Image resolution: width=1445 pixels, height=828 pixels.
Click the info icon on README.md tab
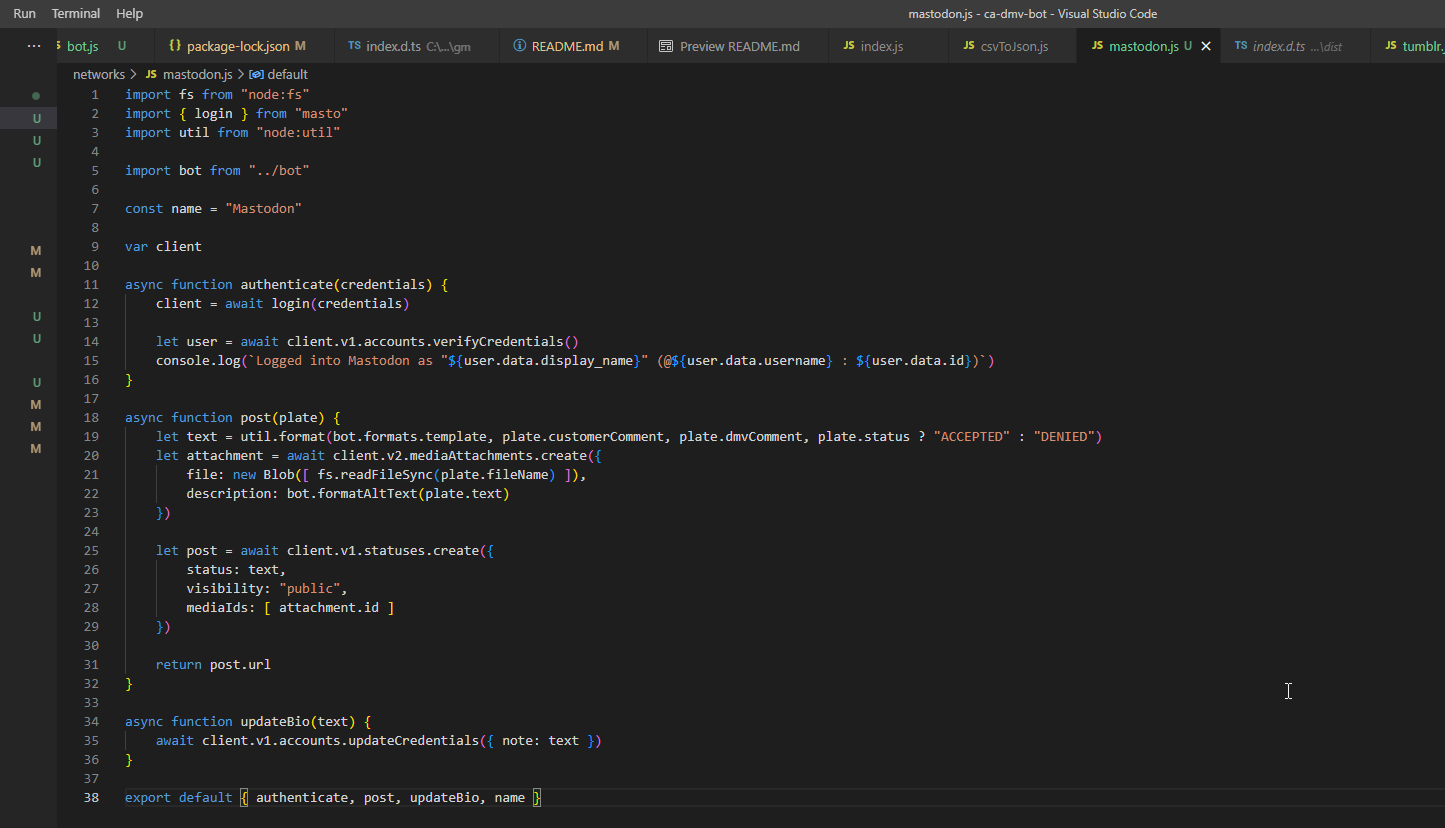(x=519, y=46)
